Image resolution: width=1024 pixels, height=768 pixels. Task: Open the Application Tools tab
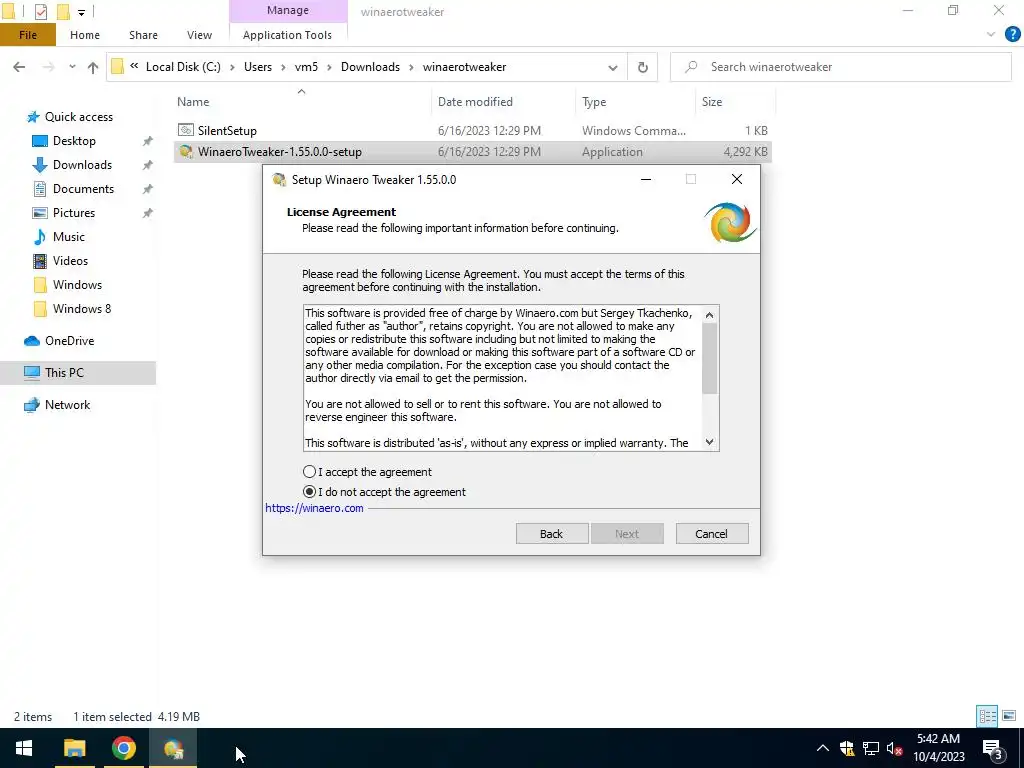[x=287, y=35]
